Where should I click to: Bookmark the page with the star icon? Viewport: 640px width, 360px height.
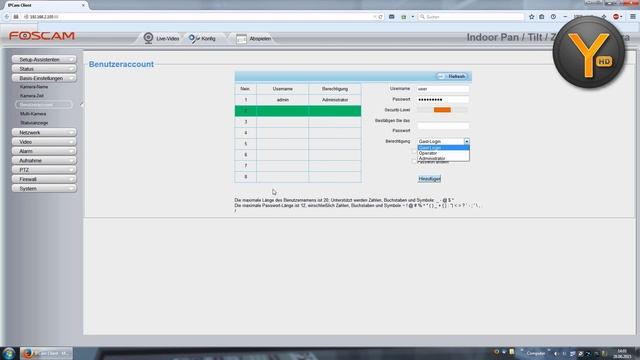tap(531, 17)
